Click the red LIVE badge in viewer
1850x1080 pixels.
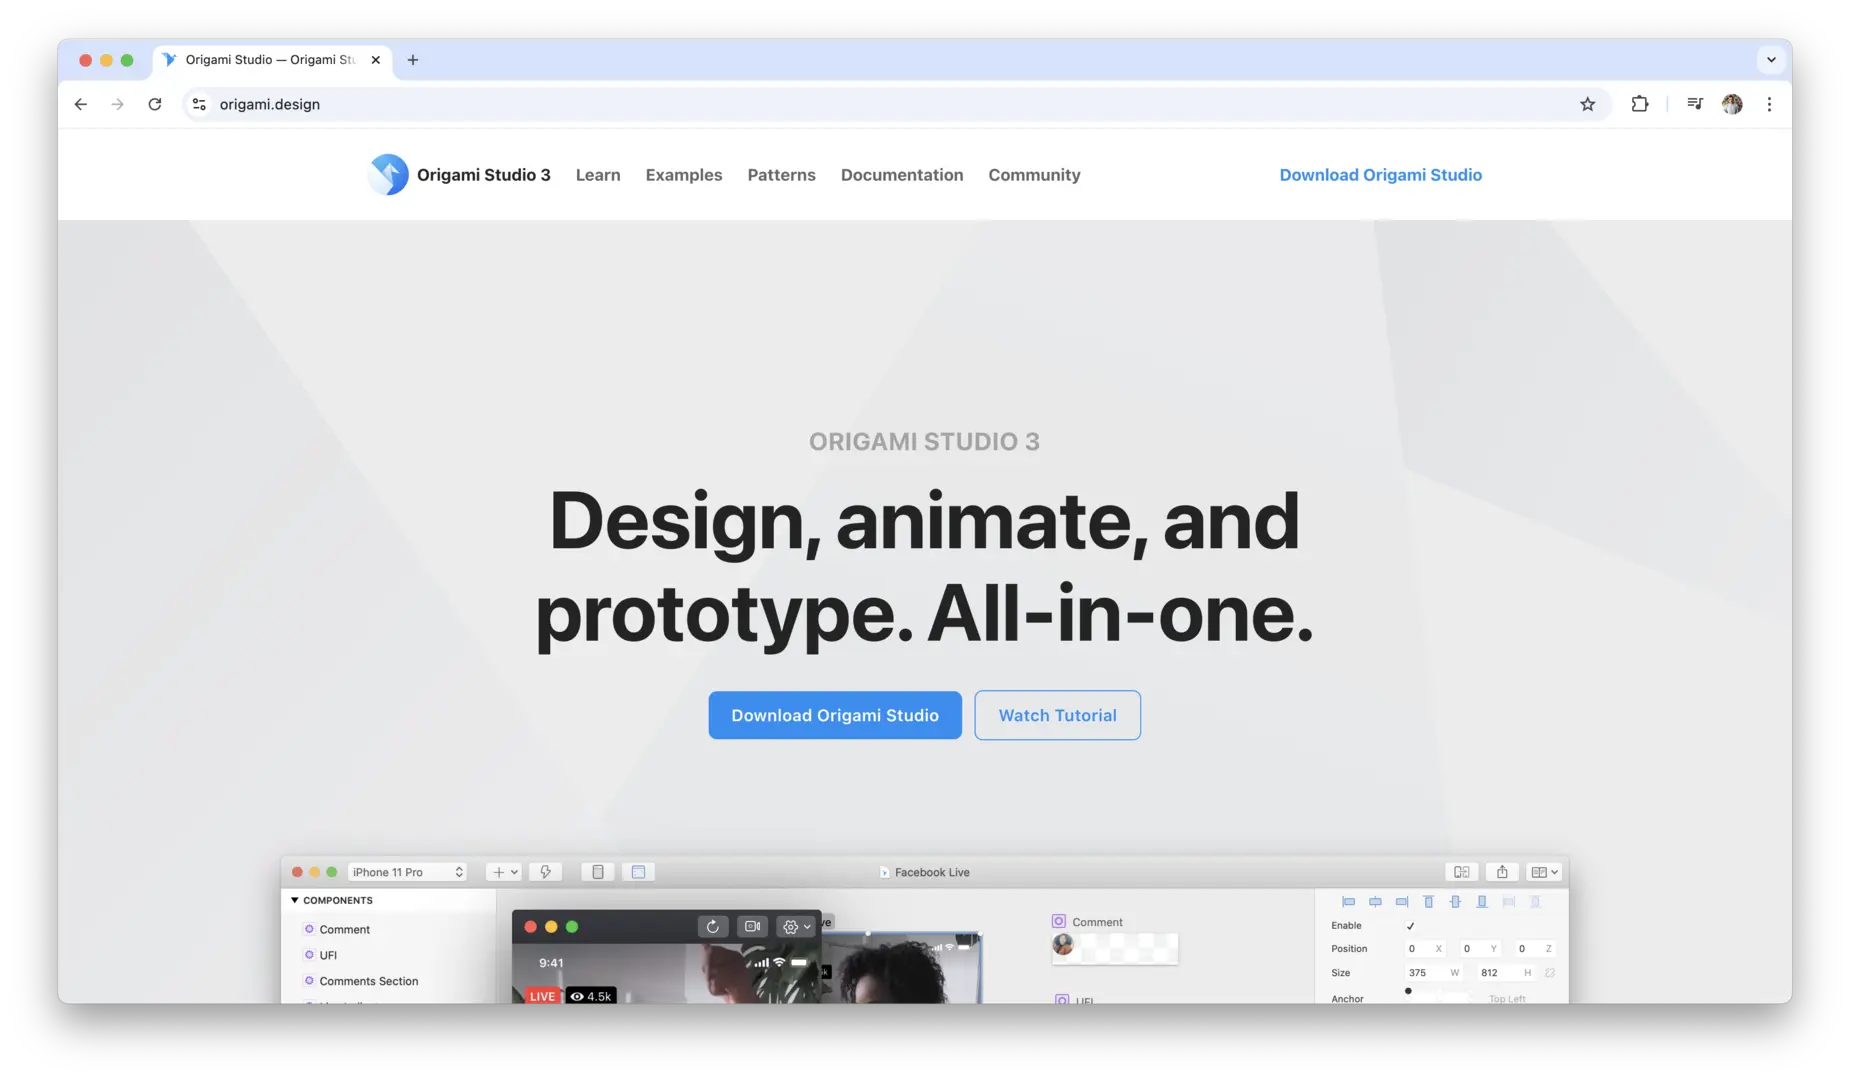(542, 996)
